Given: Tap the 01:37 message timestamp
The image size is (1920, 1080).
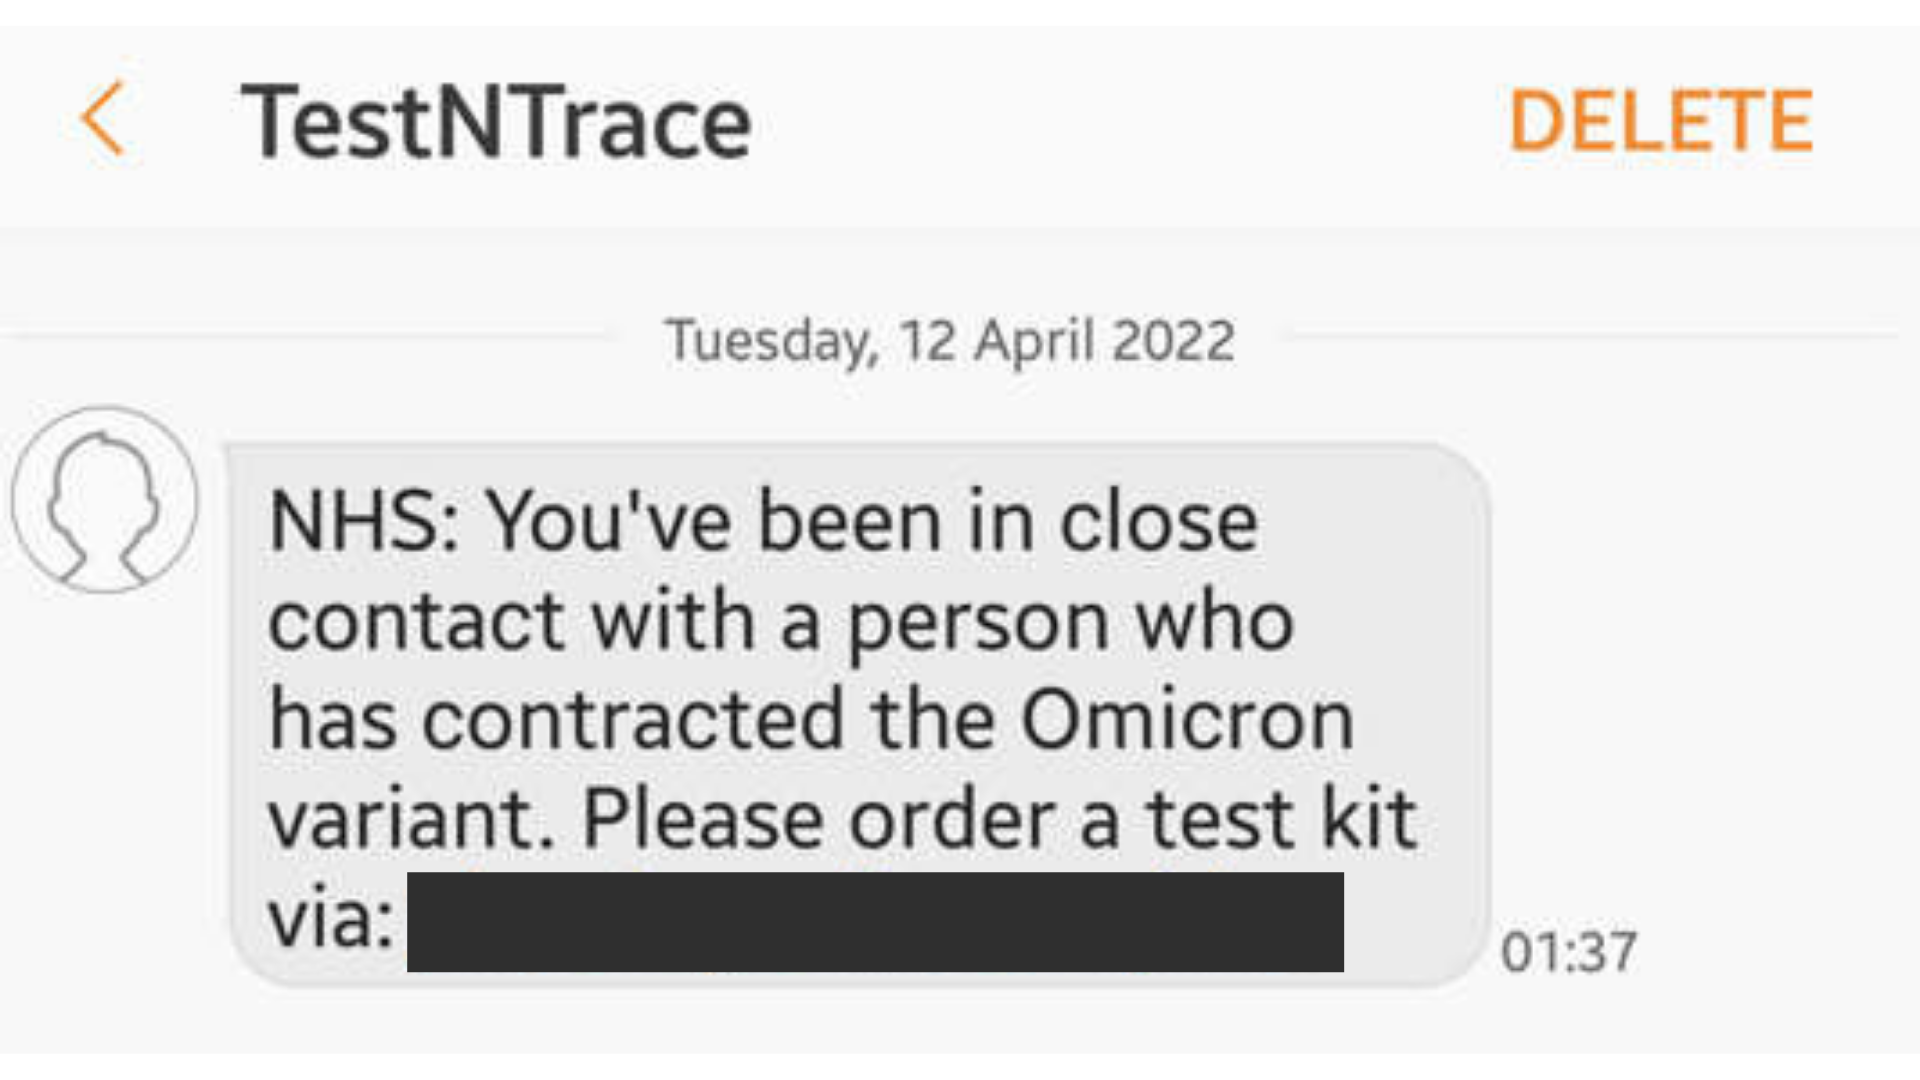Looking at the screenshot, I should tap(1568, 951).
